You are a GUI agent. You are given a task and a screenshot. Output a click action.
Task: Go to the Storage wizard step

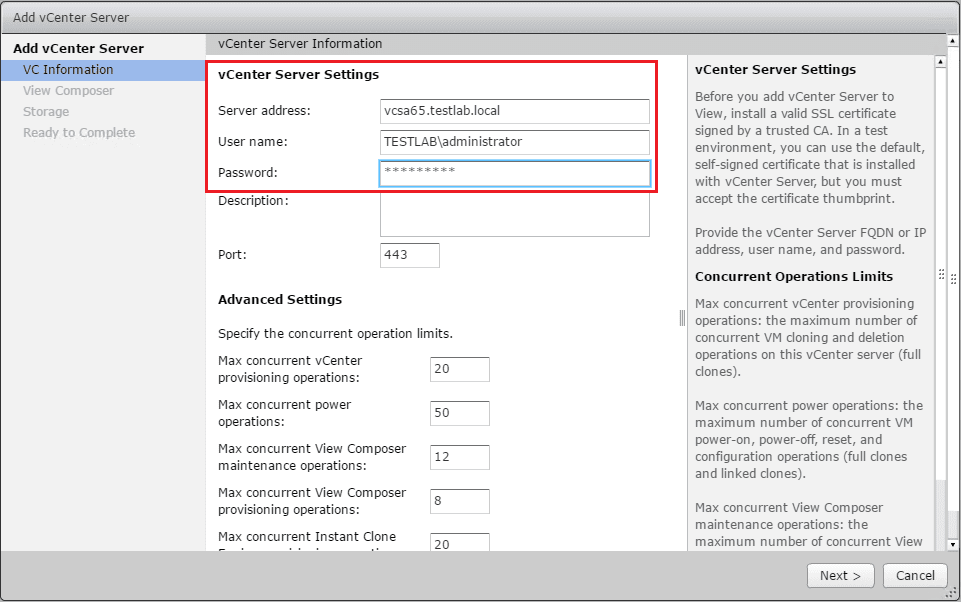tap(46, 112)
